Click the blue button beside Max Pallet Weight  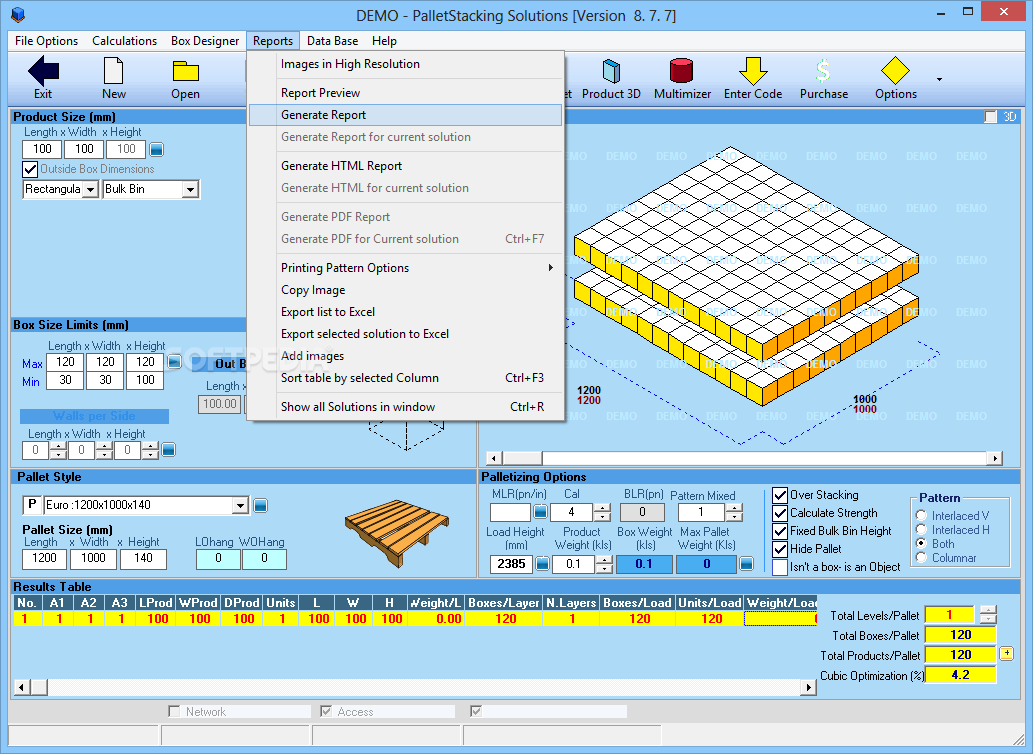tap(746, 564)
